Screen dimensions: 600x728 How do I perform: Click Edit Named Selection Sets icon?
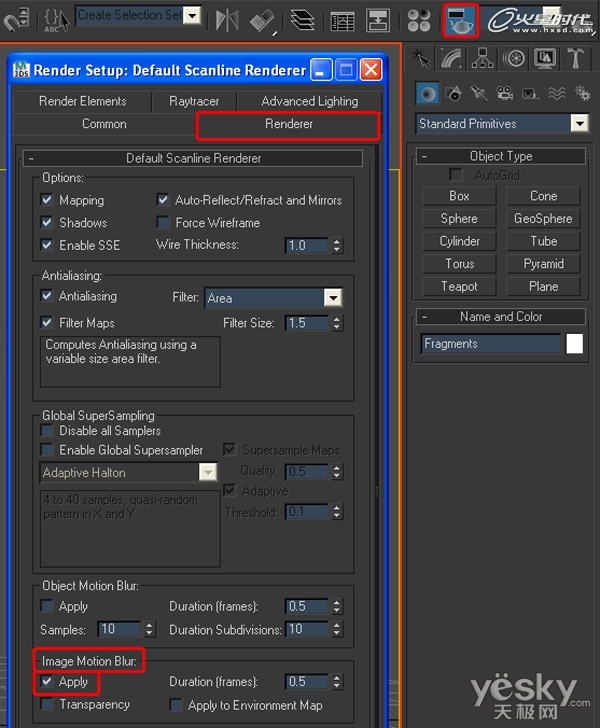click(56, 20)
